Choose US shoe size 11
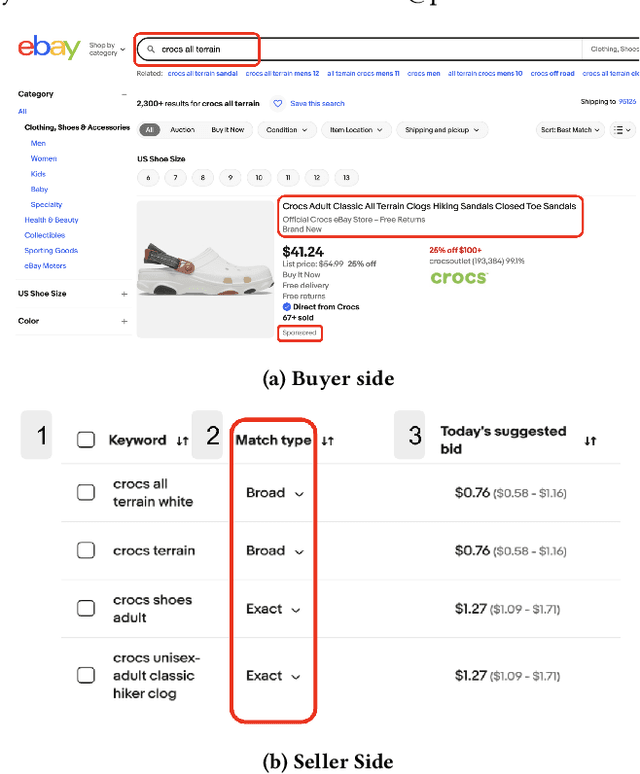This screenshot has height=774, width=640. click(x=288, y=178)
